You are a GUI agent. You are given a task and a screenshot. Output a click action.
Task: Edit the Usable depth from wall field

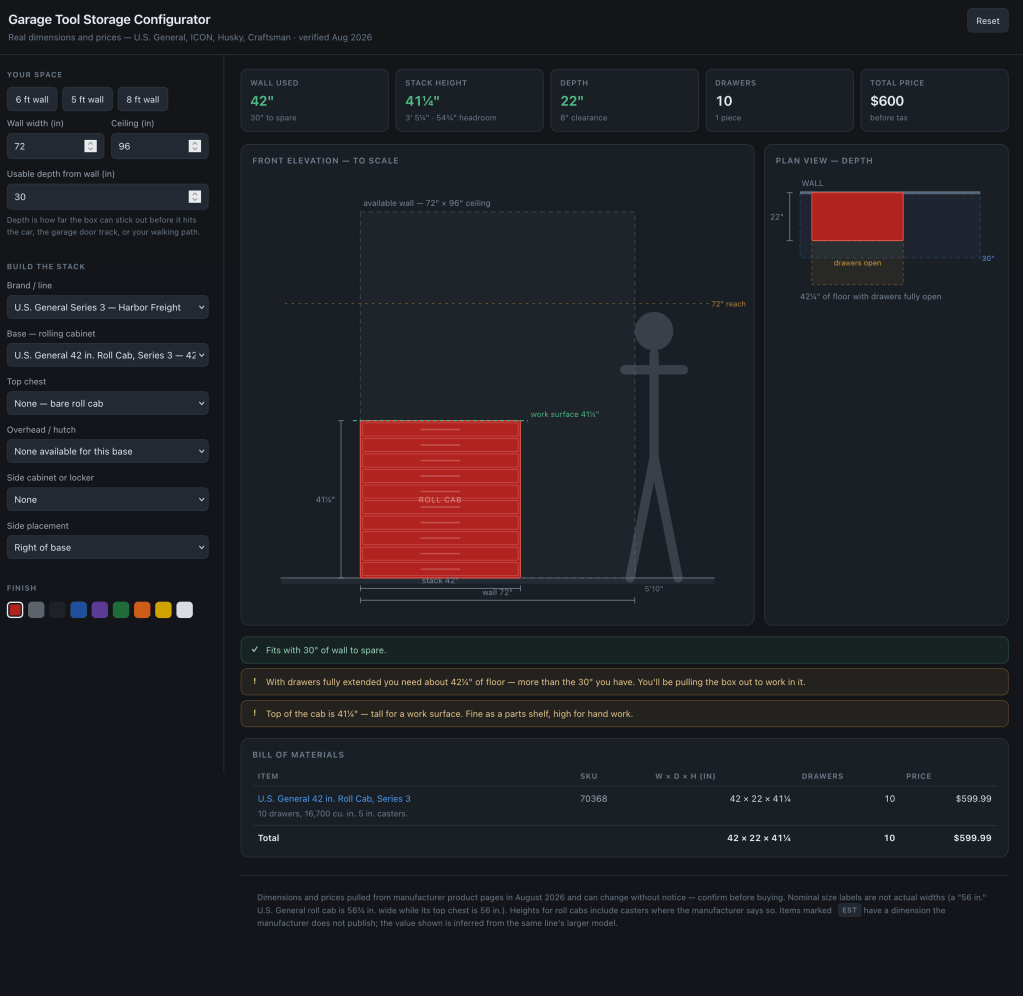[x=108, y=196]
